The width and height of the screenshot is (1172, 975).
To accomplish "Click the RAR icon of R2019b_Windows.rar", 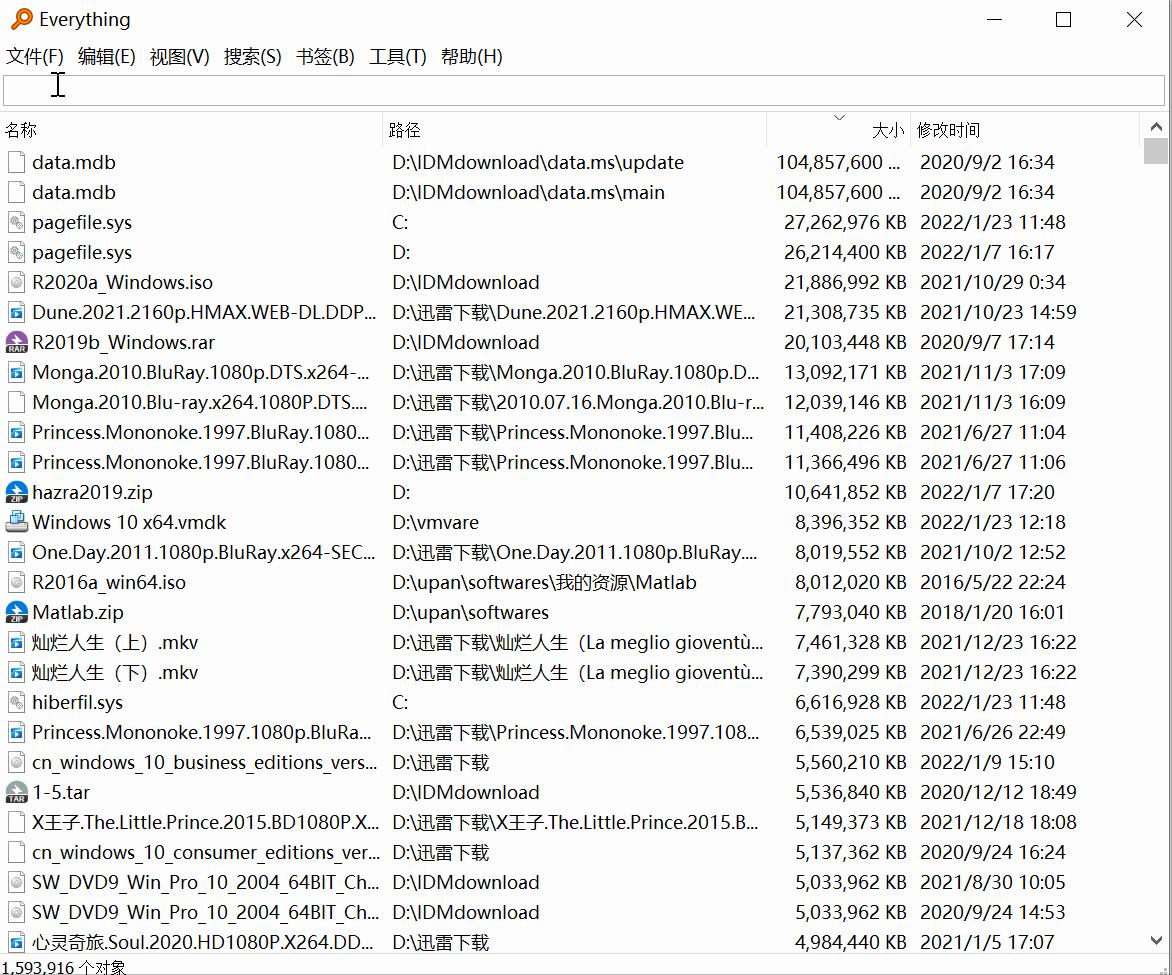I will point(16,342).
